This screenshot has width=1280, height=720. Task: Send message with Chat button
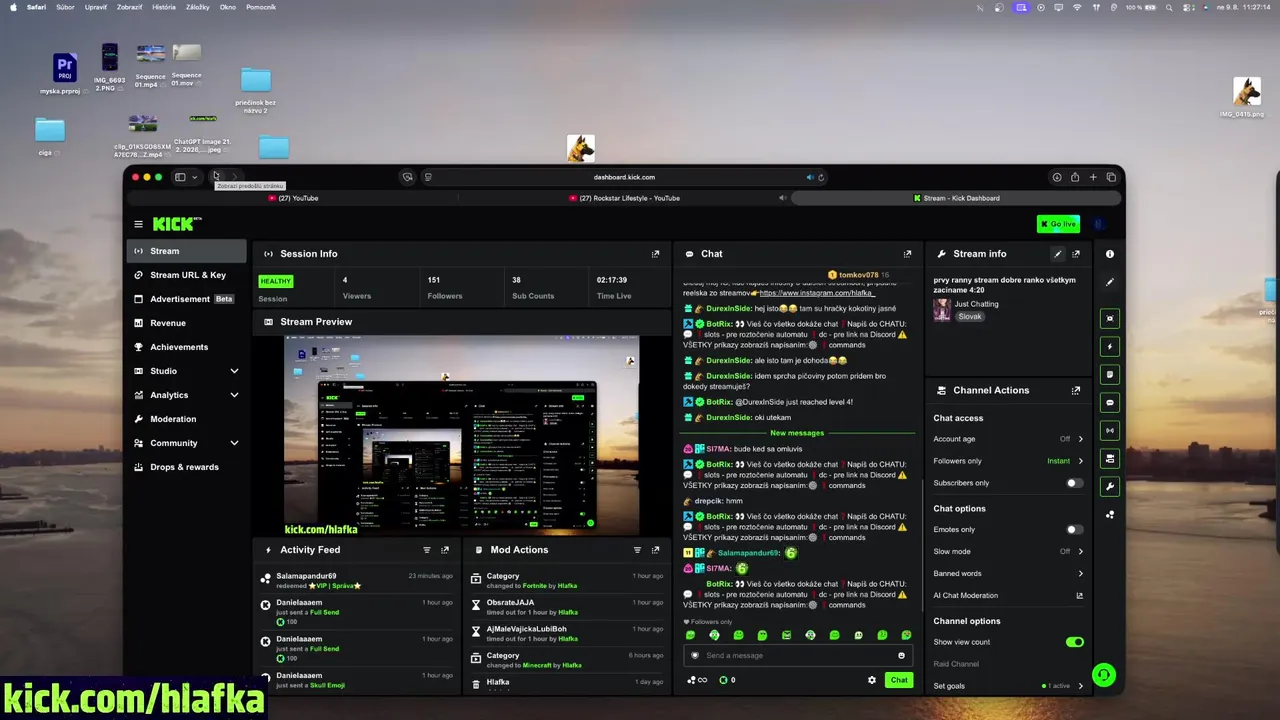tap(899, 680)
